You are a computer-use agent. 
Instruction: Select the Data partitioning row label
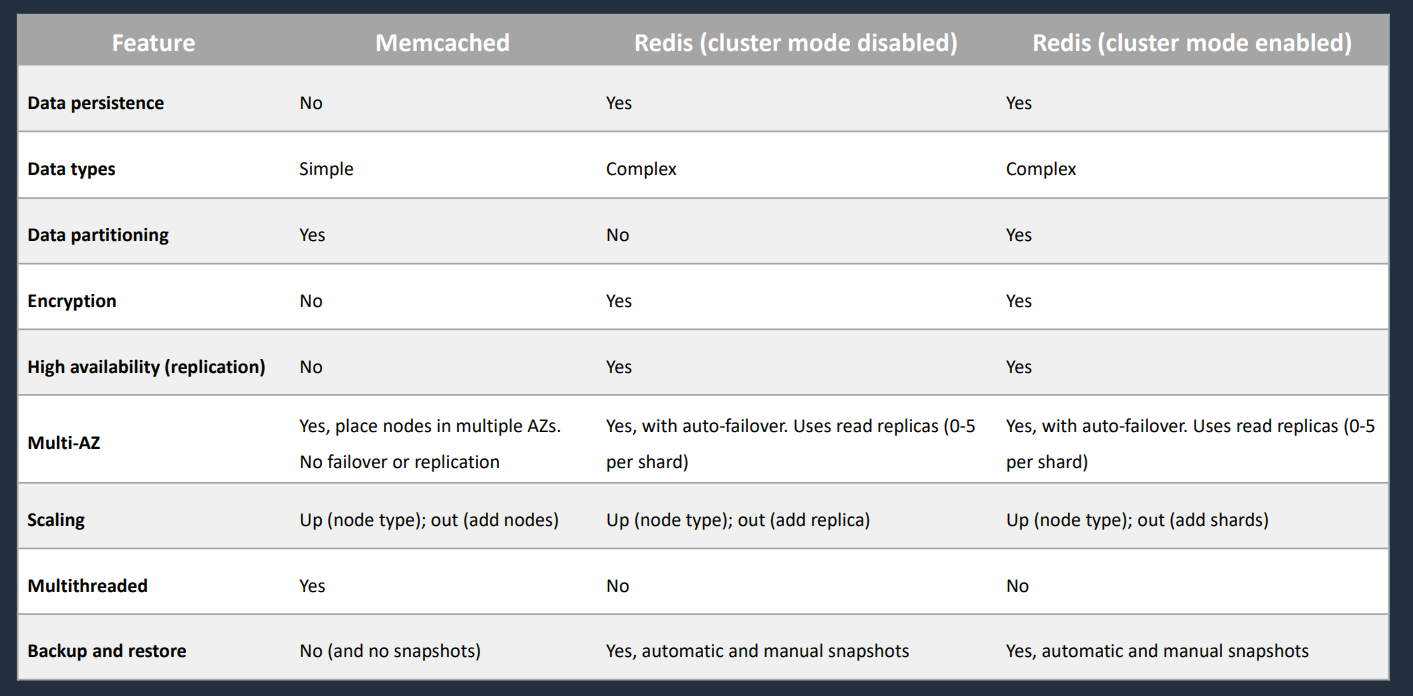(98, 235)
